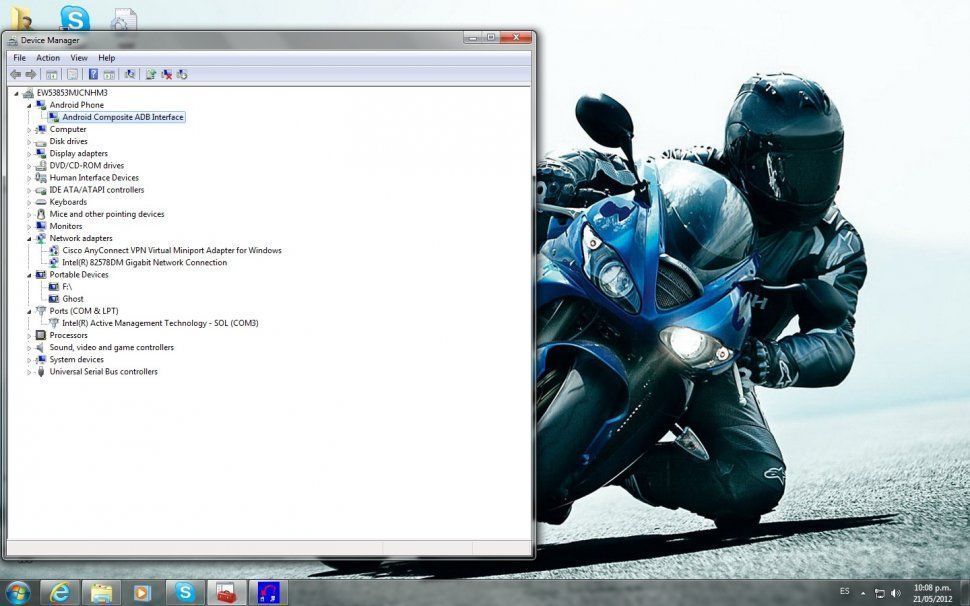Click Update Driver Software toolbar icon
Screen dimensions: 970x606
[x=150, y=74]
